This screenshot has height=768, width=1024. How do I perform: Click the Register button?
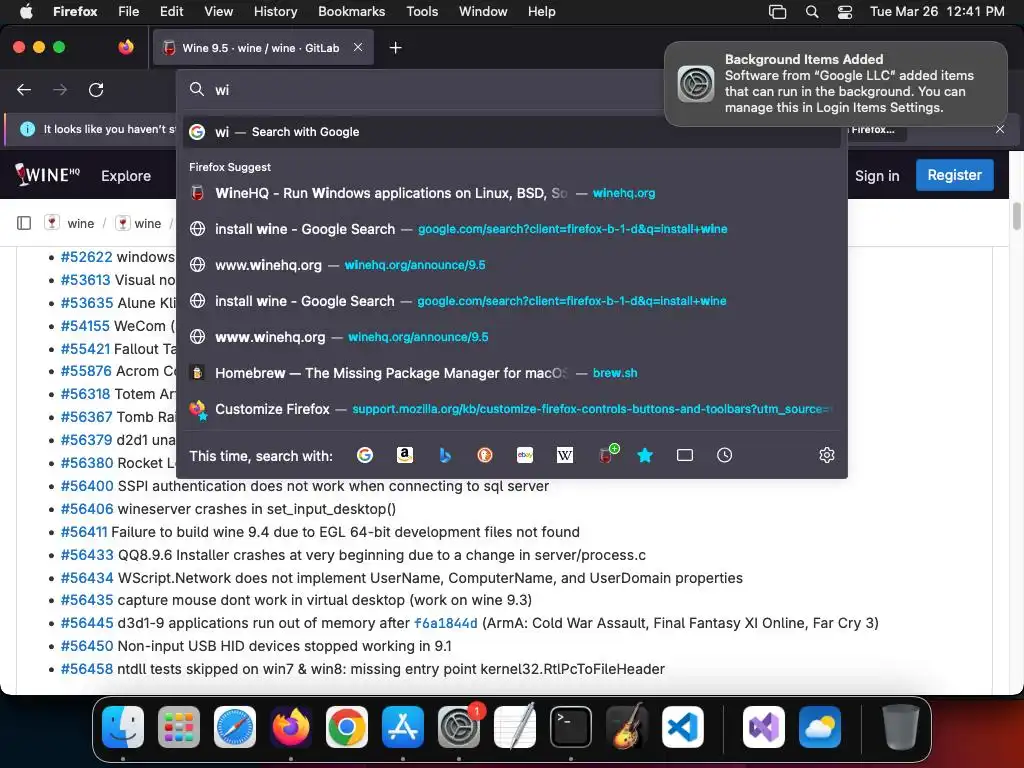click(954, 175)
